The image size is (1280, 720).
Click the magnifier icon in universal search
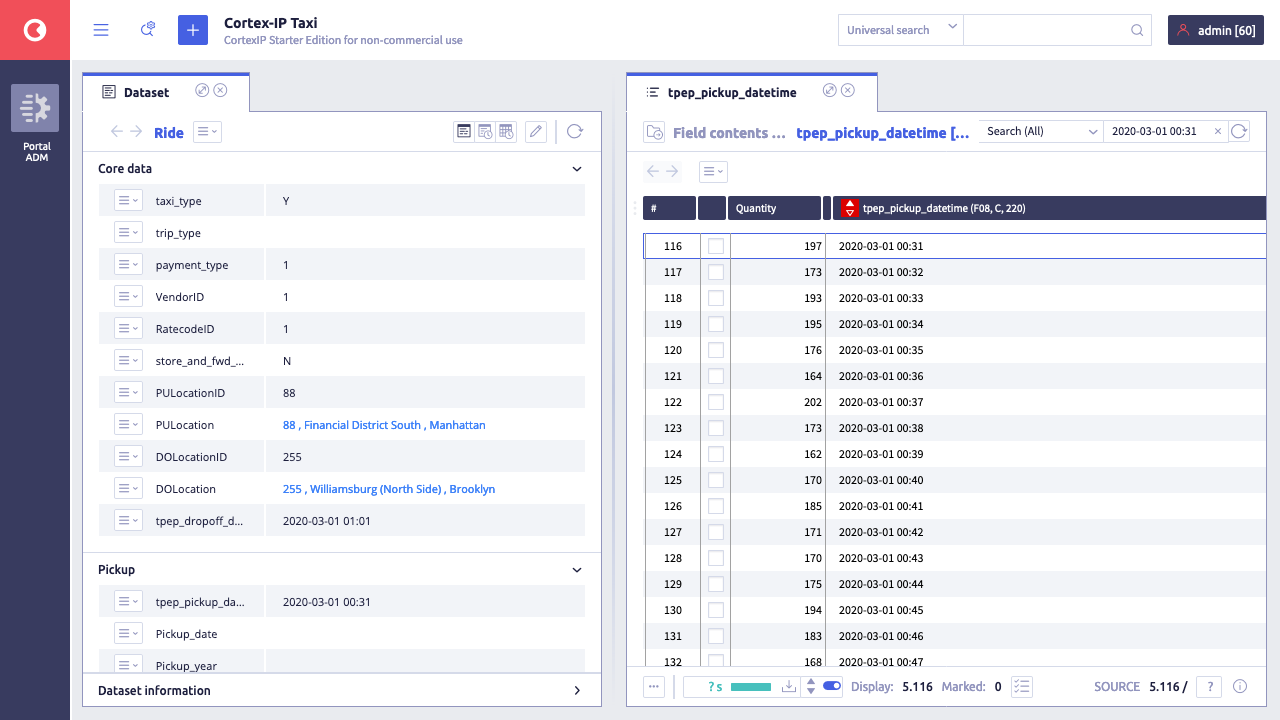tap(1137, 30)
